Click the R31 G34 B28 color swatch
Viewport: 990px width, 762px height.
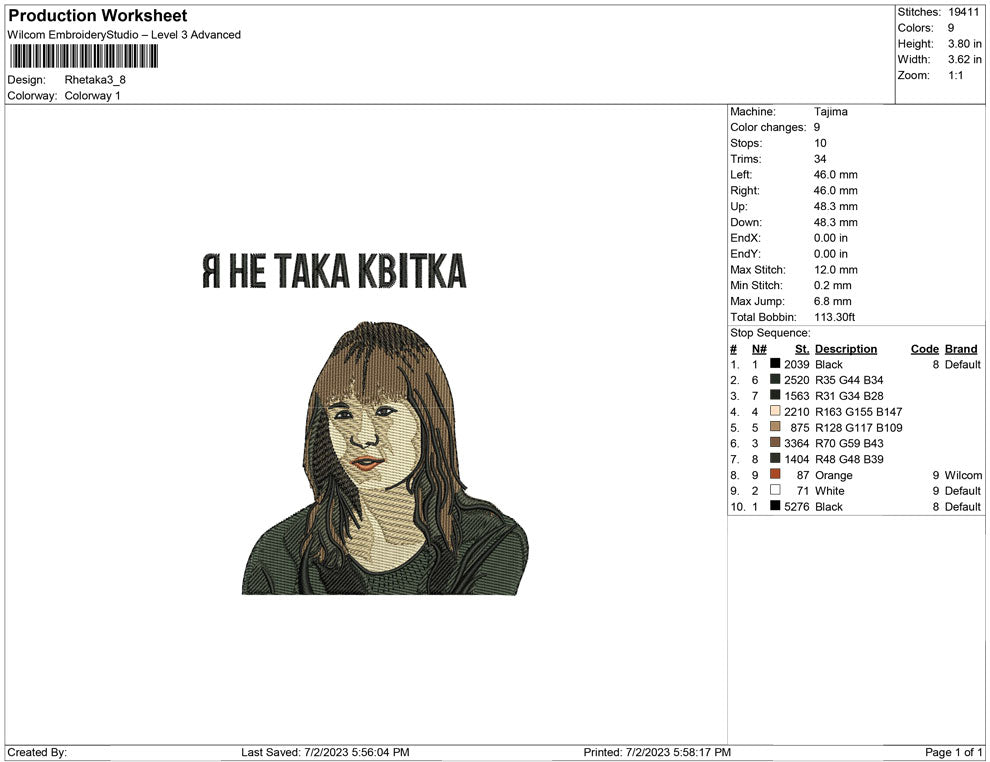[x=775, y=396]
